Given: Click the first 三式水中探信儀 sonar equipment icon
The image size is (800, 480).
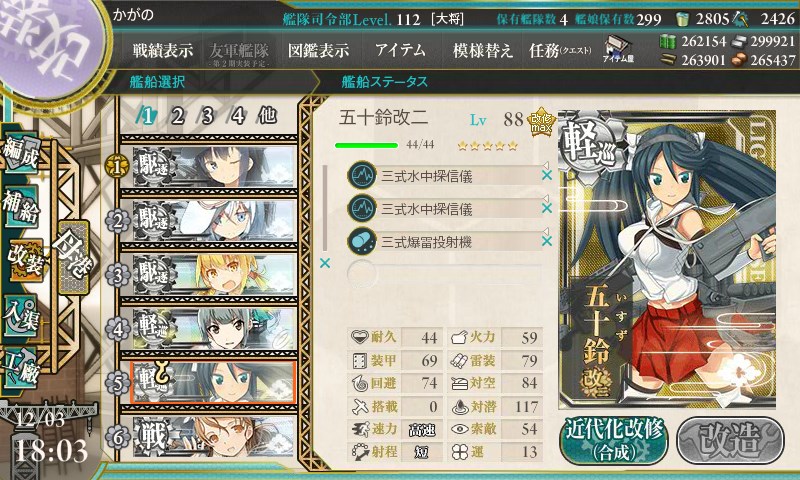Looking at the screenshot, I should [362, 175].
